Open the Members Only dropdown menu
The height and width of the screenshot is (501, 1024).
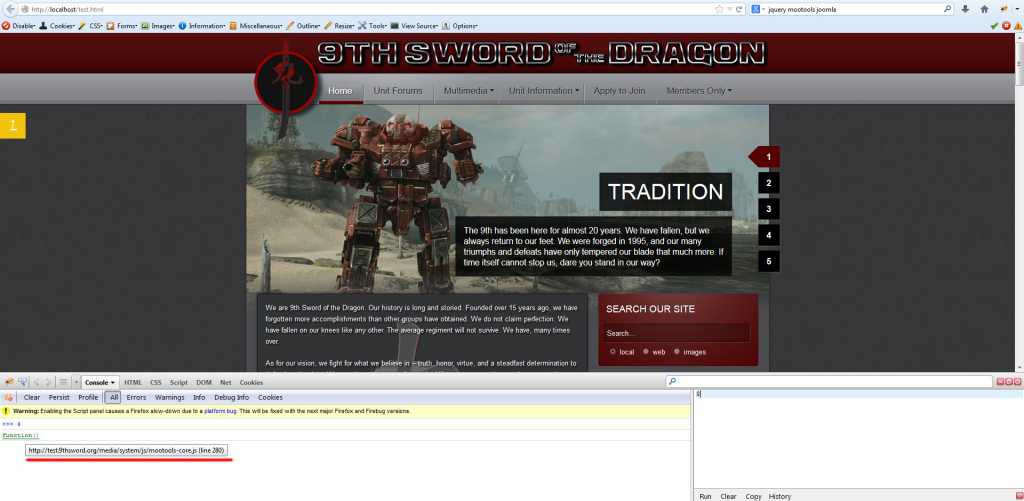coord(698,91)
